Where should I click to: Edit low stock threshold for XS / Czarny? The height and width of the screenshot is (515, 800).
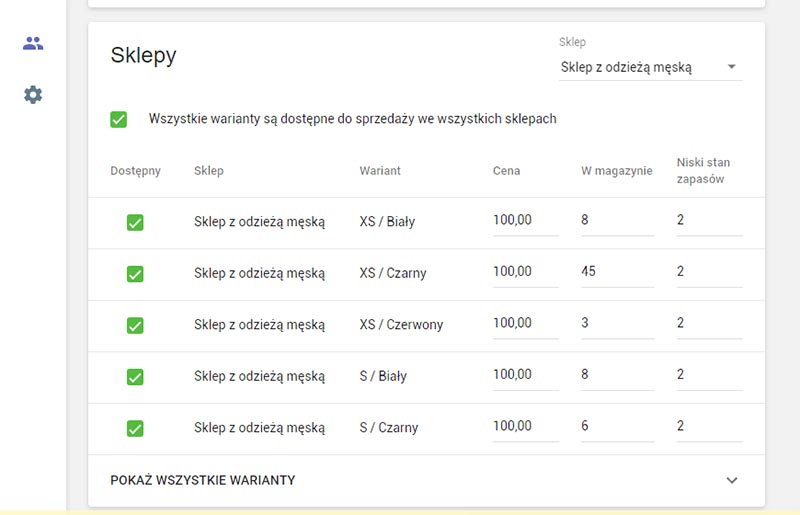pyautogui.click(x=709, y=273)
